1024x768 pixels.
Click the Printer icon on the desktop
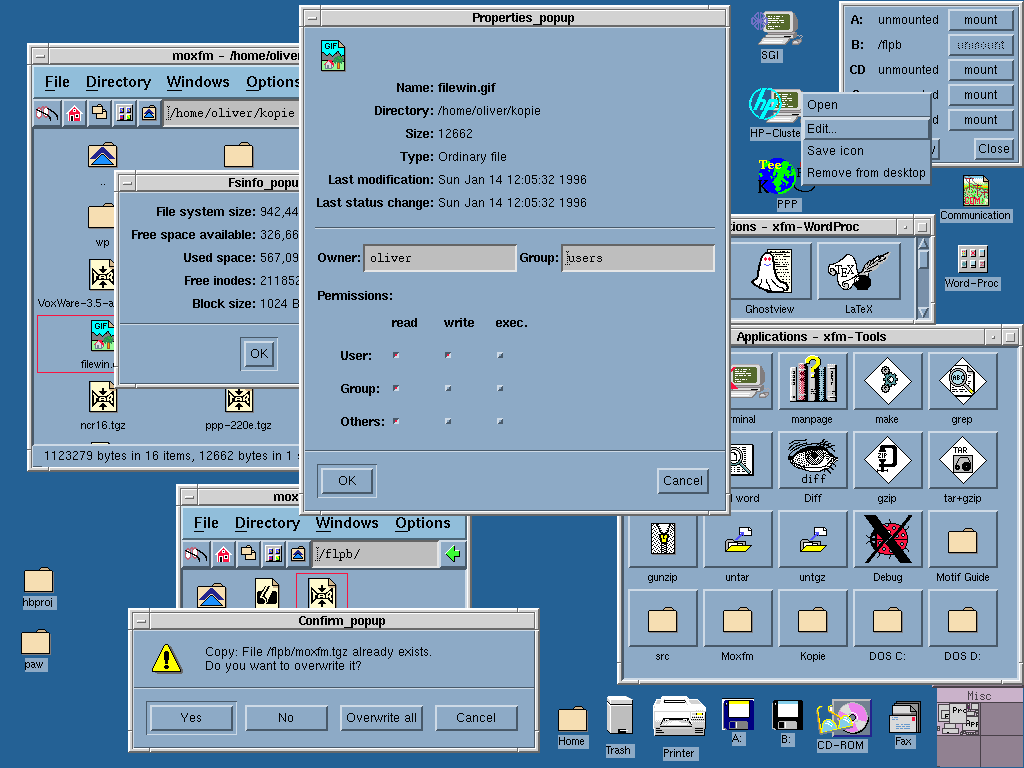679,718
